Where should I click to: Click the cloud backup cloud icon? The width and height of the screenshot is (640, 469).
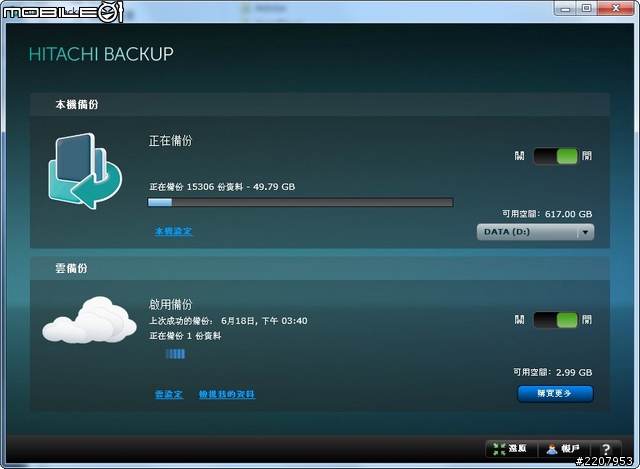click(89, 320)
